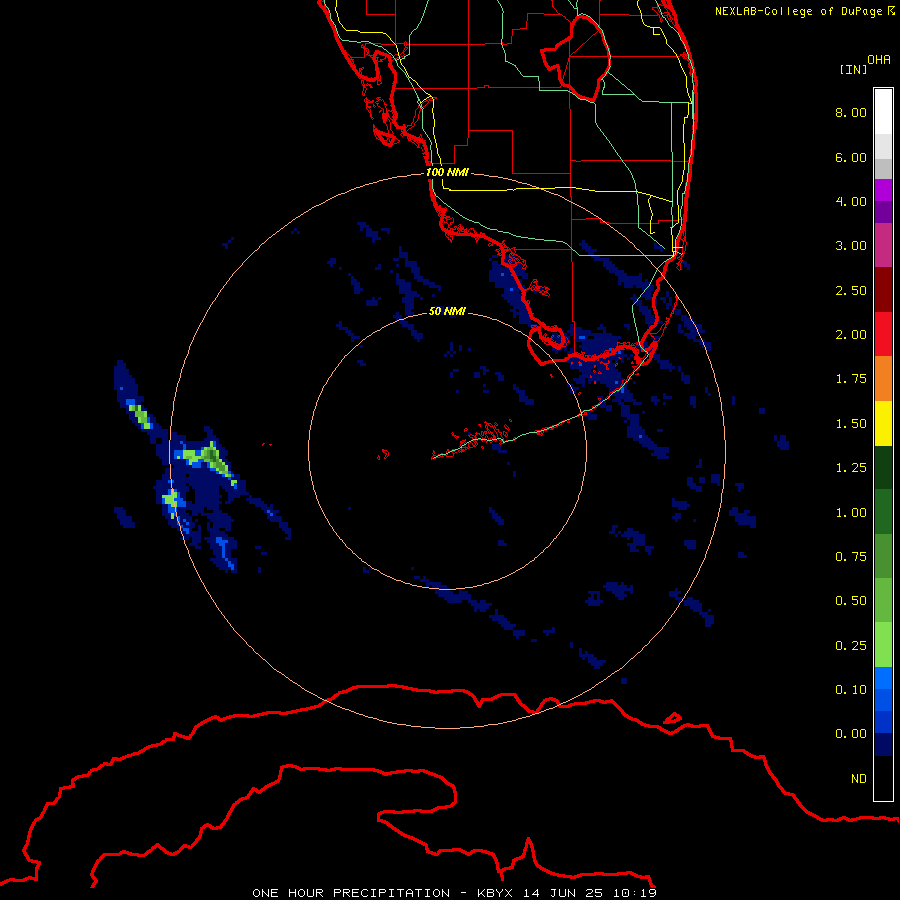Select the lightest green 0.25 legend swatch

pos(883,645)
